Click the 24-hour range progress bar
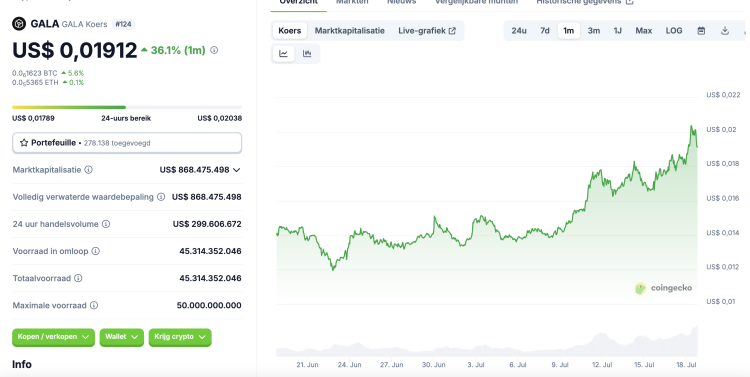Viewport: 750px width, 377px height. [x=127, y=107]
